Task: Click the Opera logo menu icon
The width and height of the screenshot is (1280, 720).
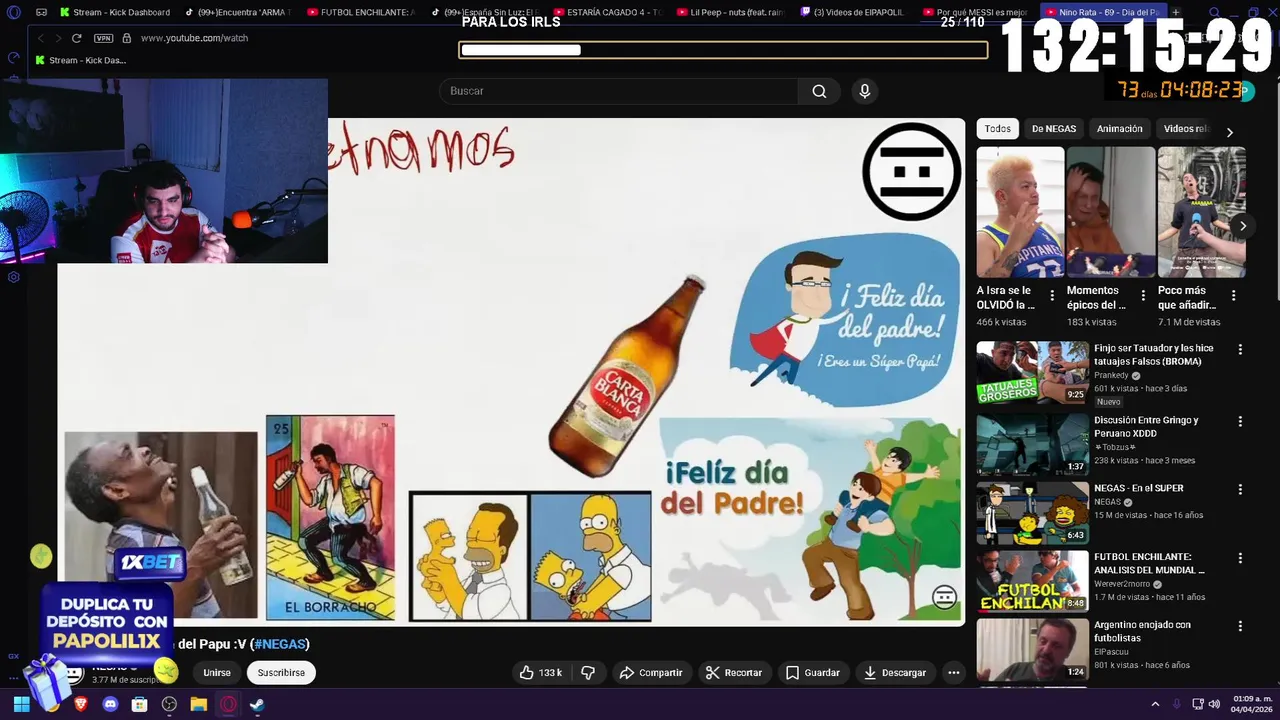Action: tap(14, 12)
